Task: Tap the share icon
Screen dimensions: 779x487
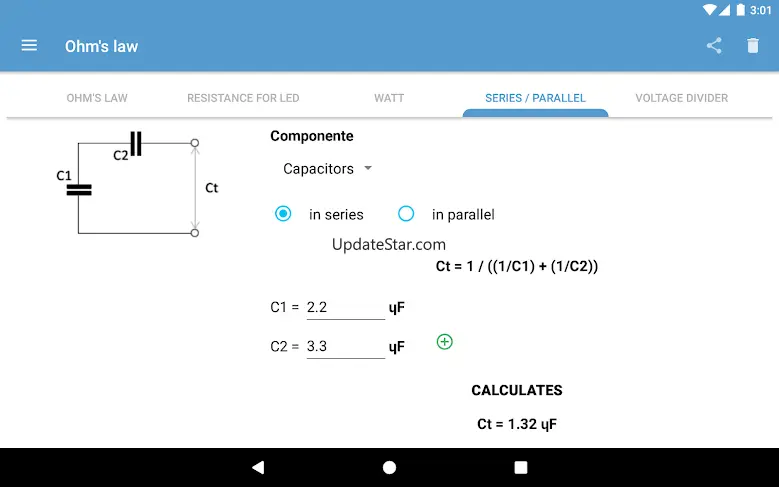Action: [714, 46]
